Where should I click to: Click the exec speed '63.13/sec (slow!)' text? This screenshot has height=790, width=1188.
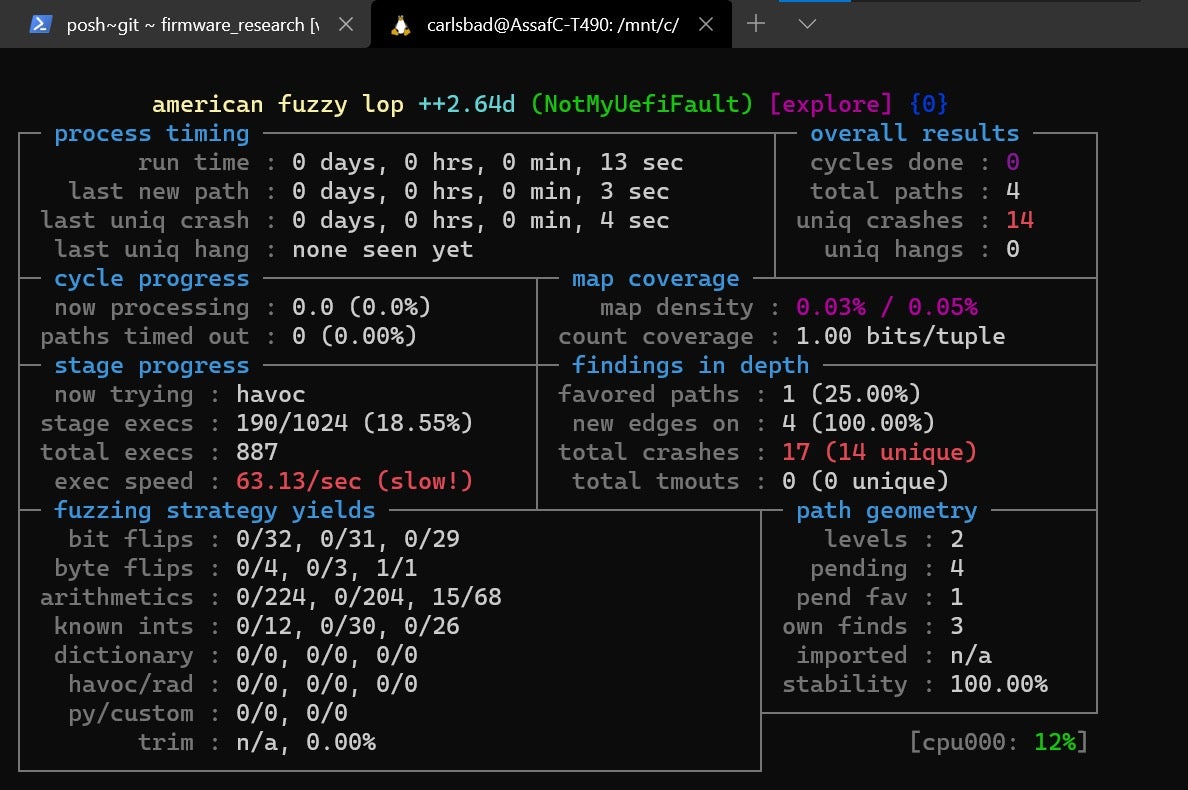(354, 481)
